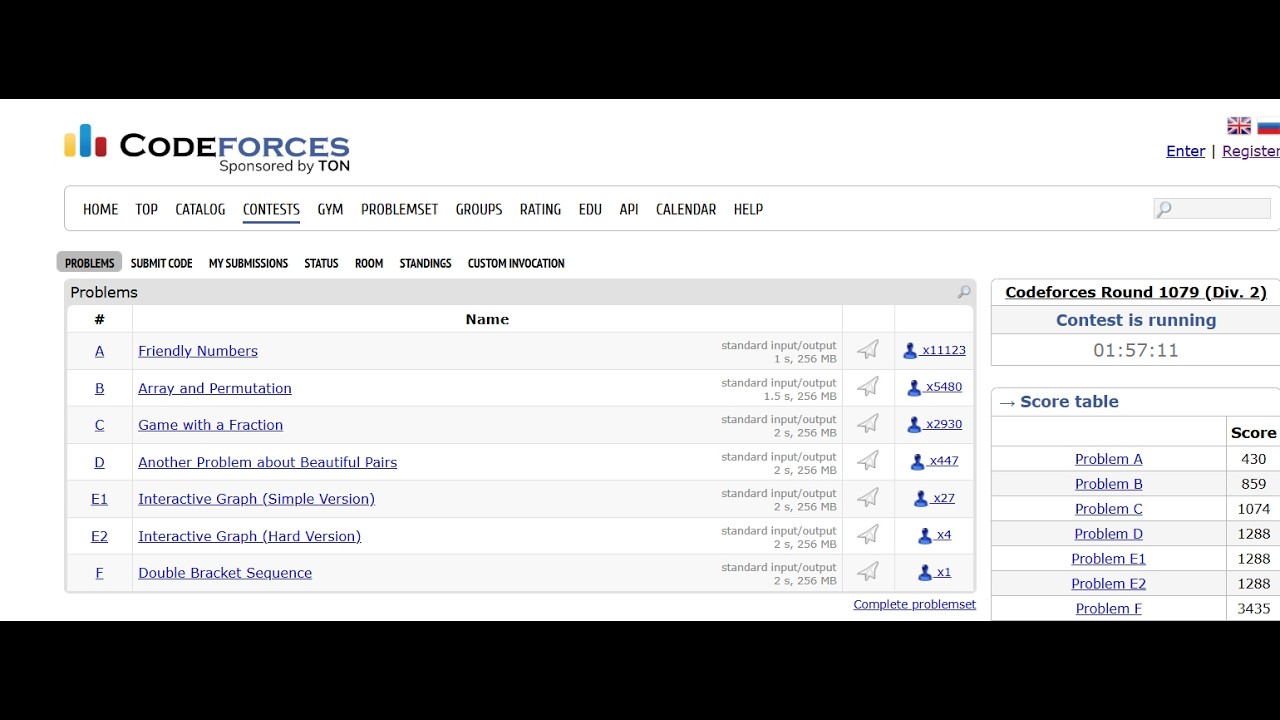Screen dimensions: 1280x720
Task: Select the ROOM tab
Action: tap(369, 263)
